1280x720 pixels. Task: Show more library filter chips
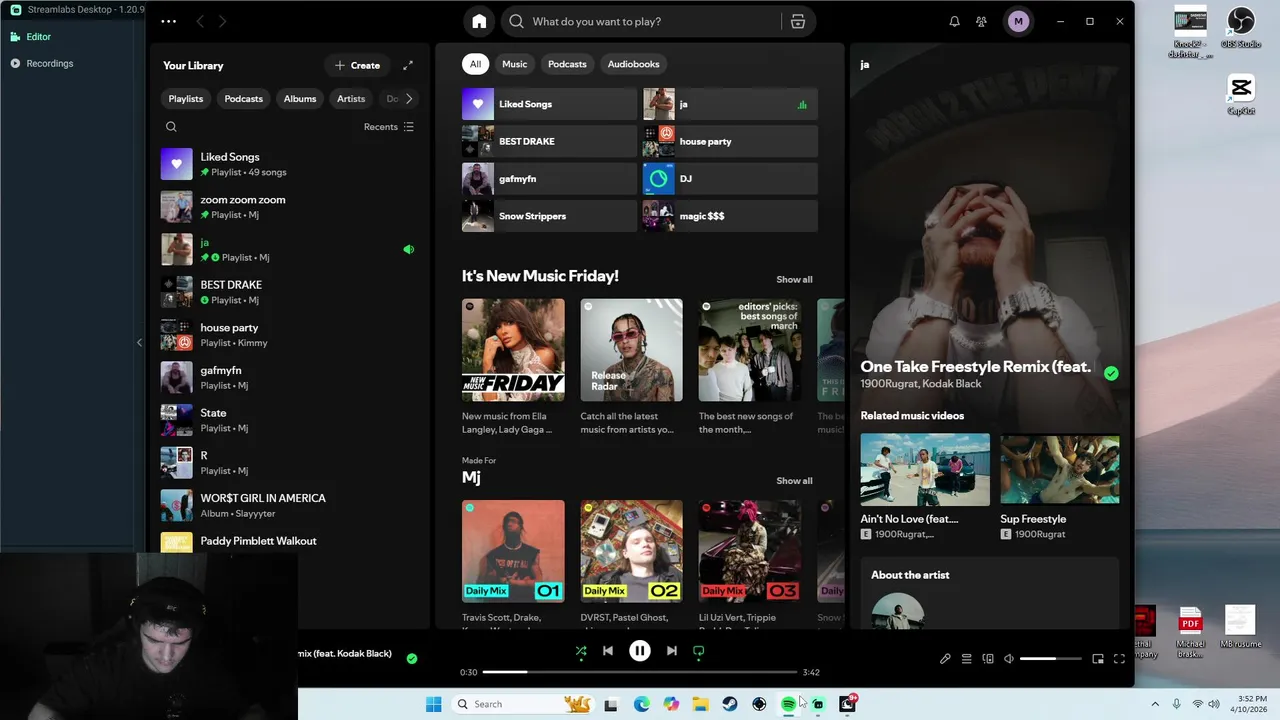click(x=408, y=99)
